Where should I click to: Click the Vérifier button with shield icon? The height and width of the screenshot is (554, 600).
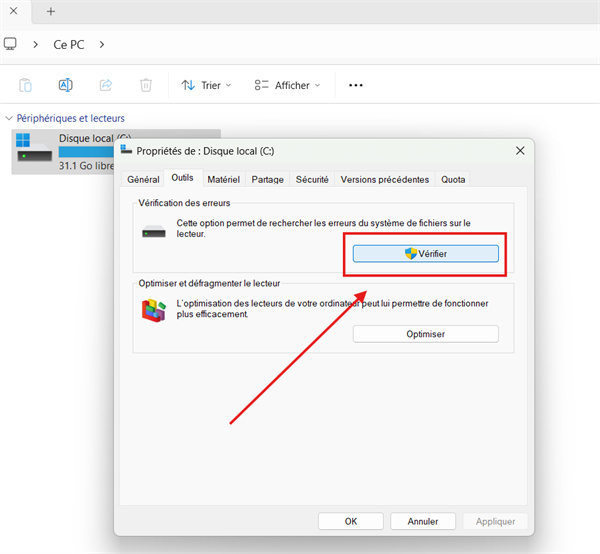[426, 254]
